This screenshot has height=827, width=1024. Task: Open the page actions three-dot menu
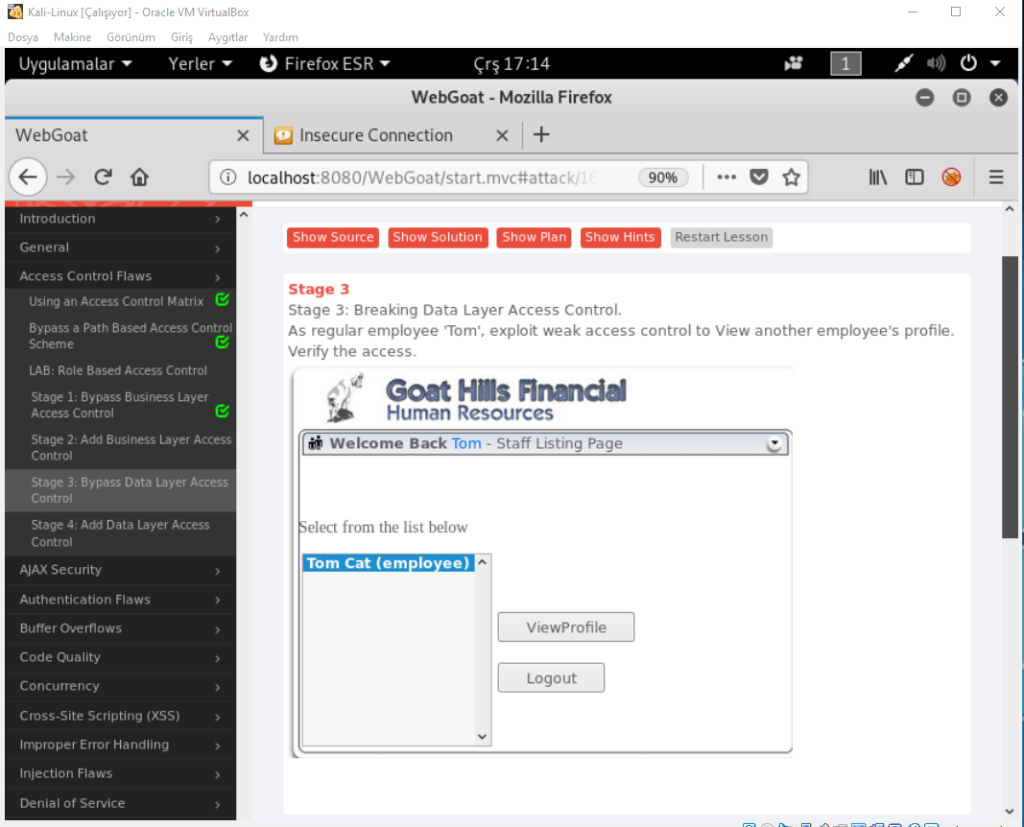click(x=727, y=177)
